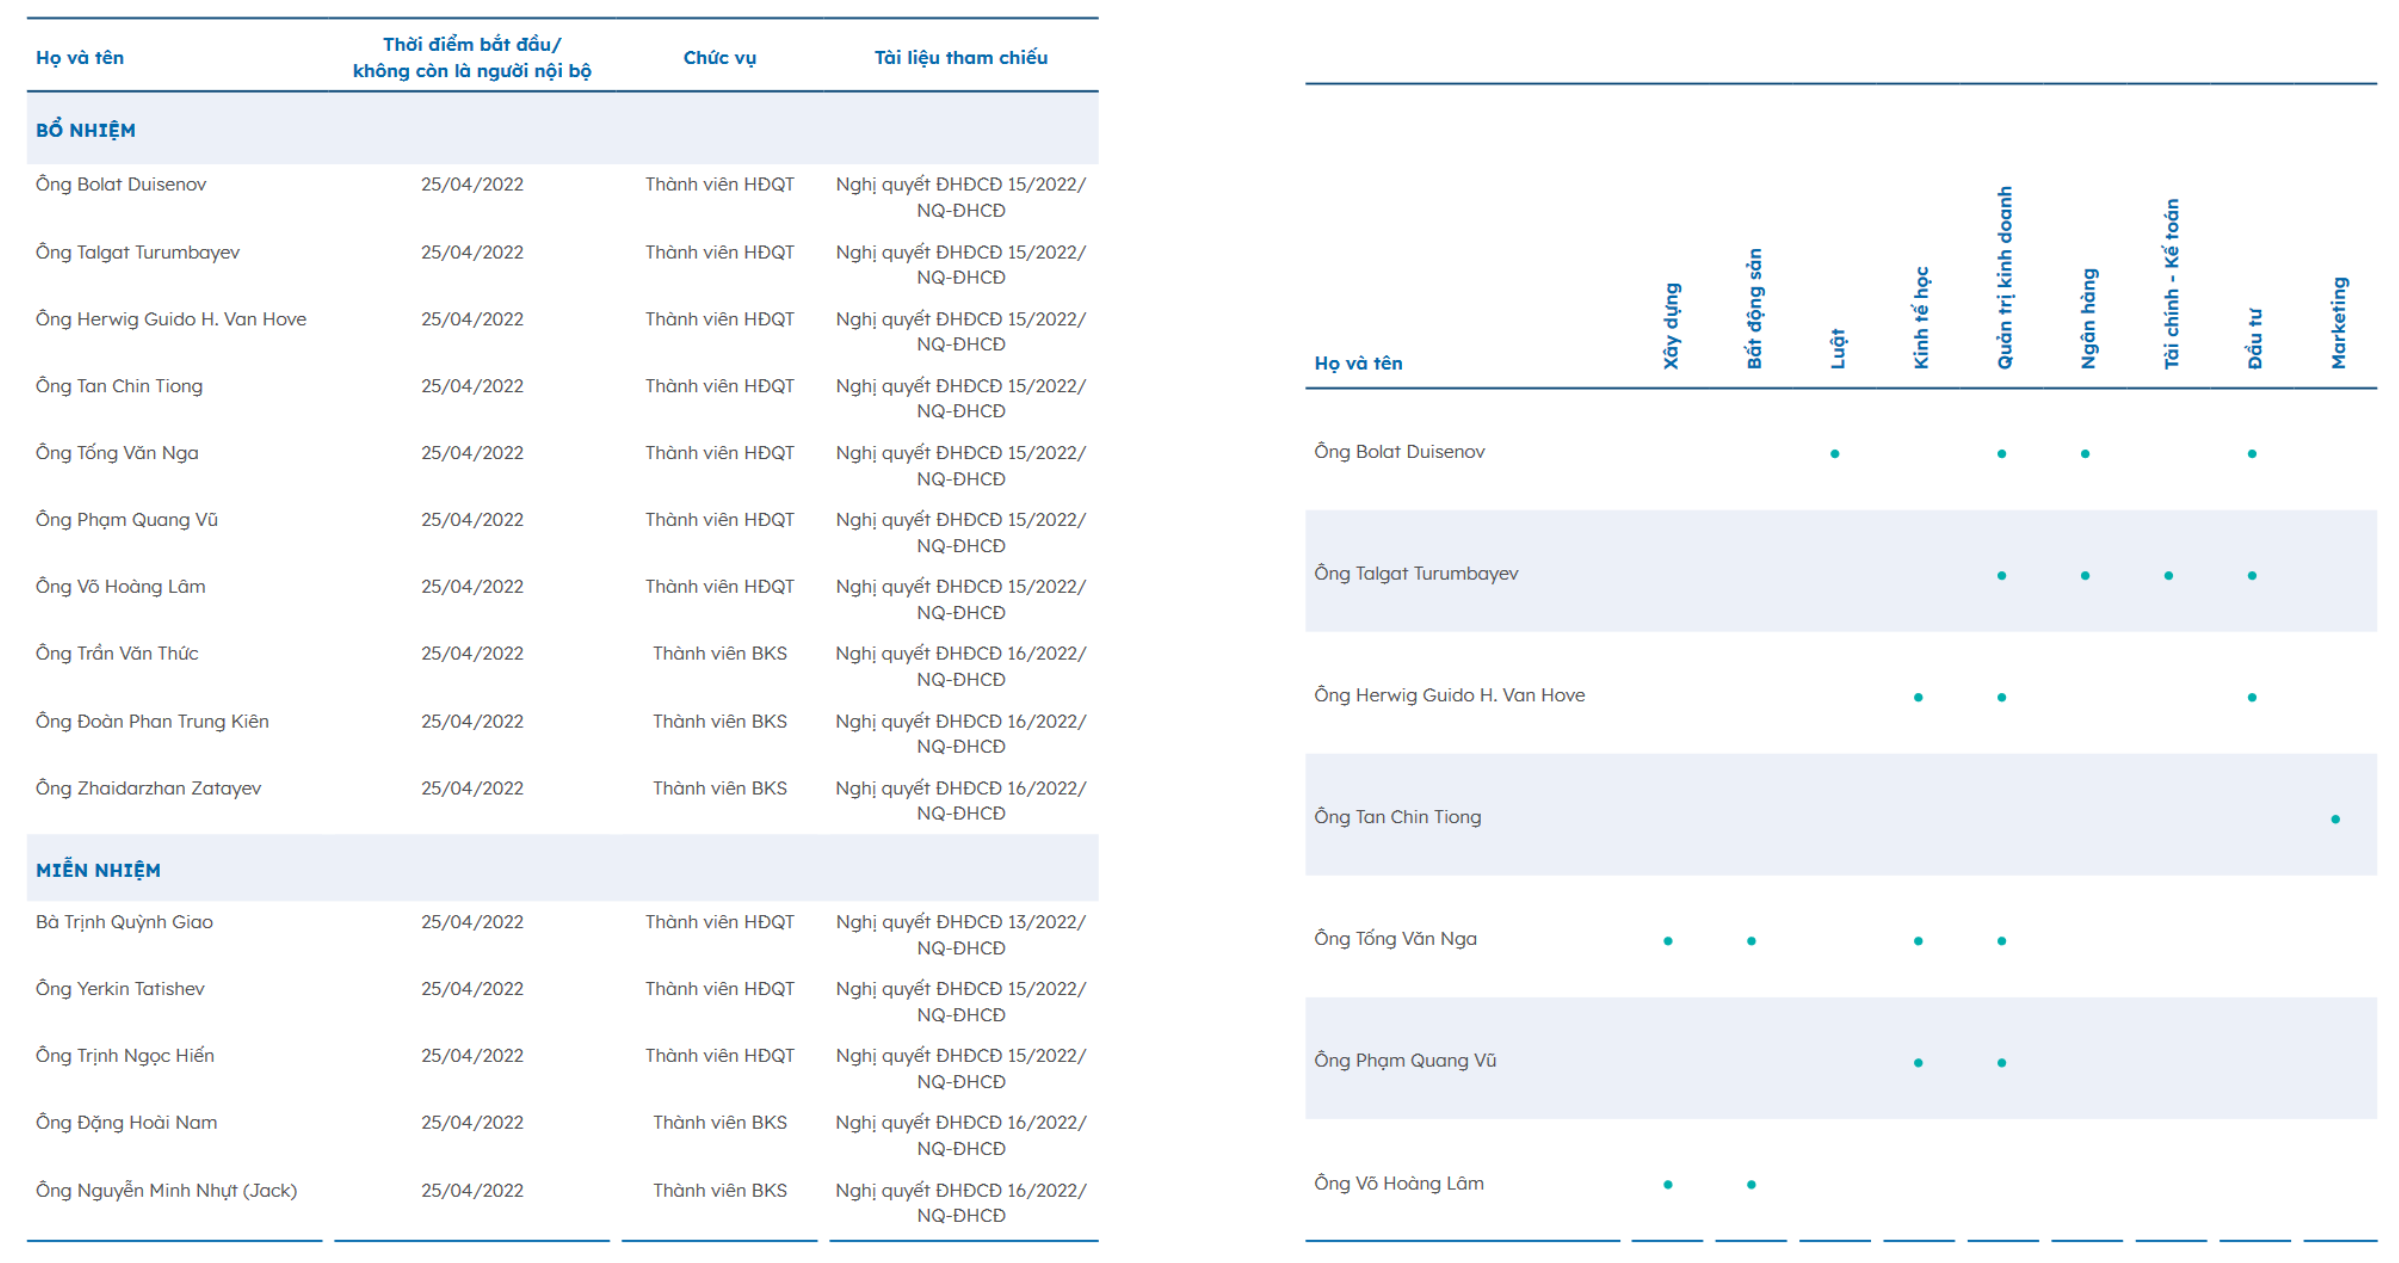Click Tan Chin Tiong's 'Marketing' dot
This screenshot has width=2399, height=1263.
coord(2335,819)
